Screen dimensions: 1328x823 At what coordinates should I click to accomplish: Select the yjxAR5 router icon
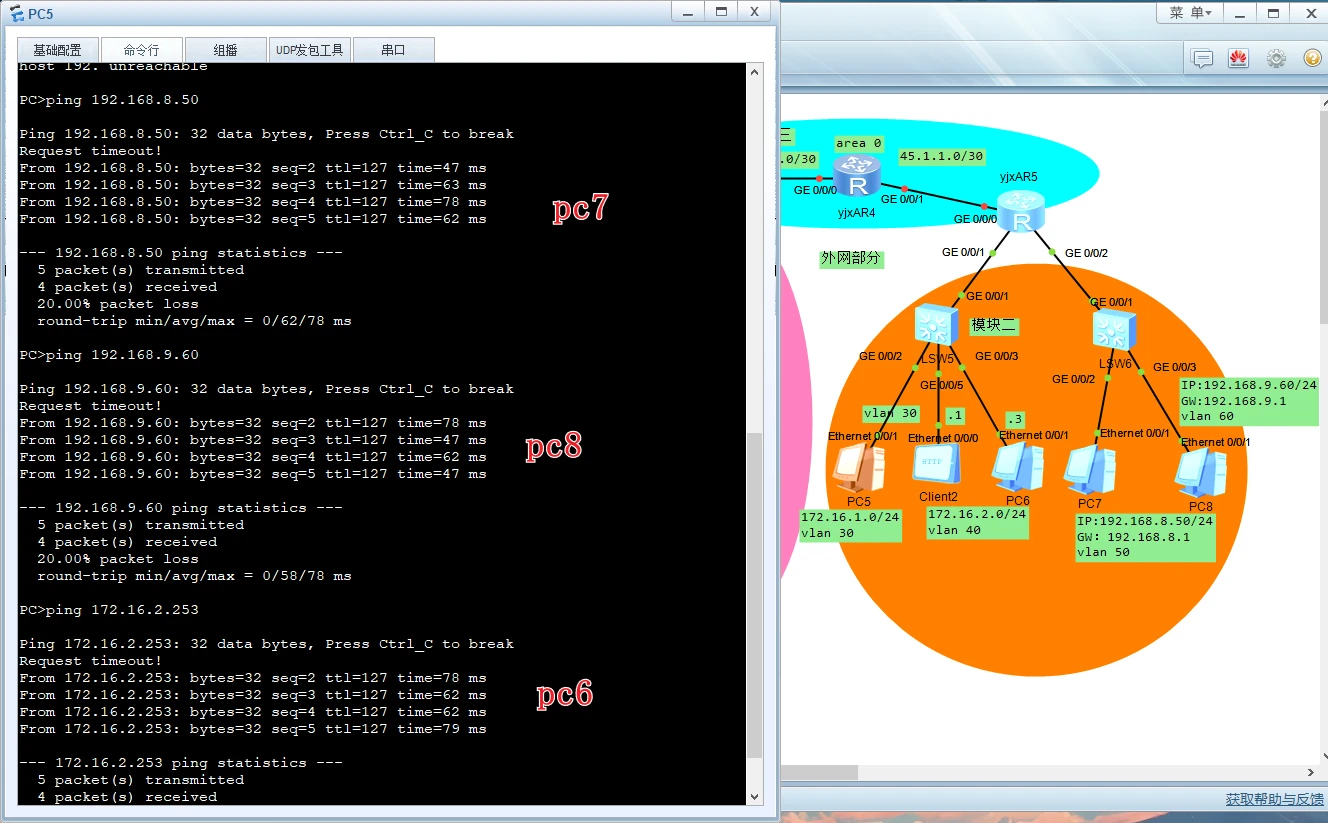(1021, 212)
